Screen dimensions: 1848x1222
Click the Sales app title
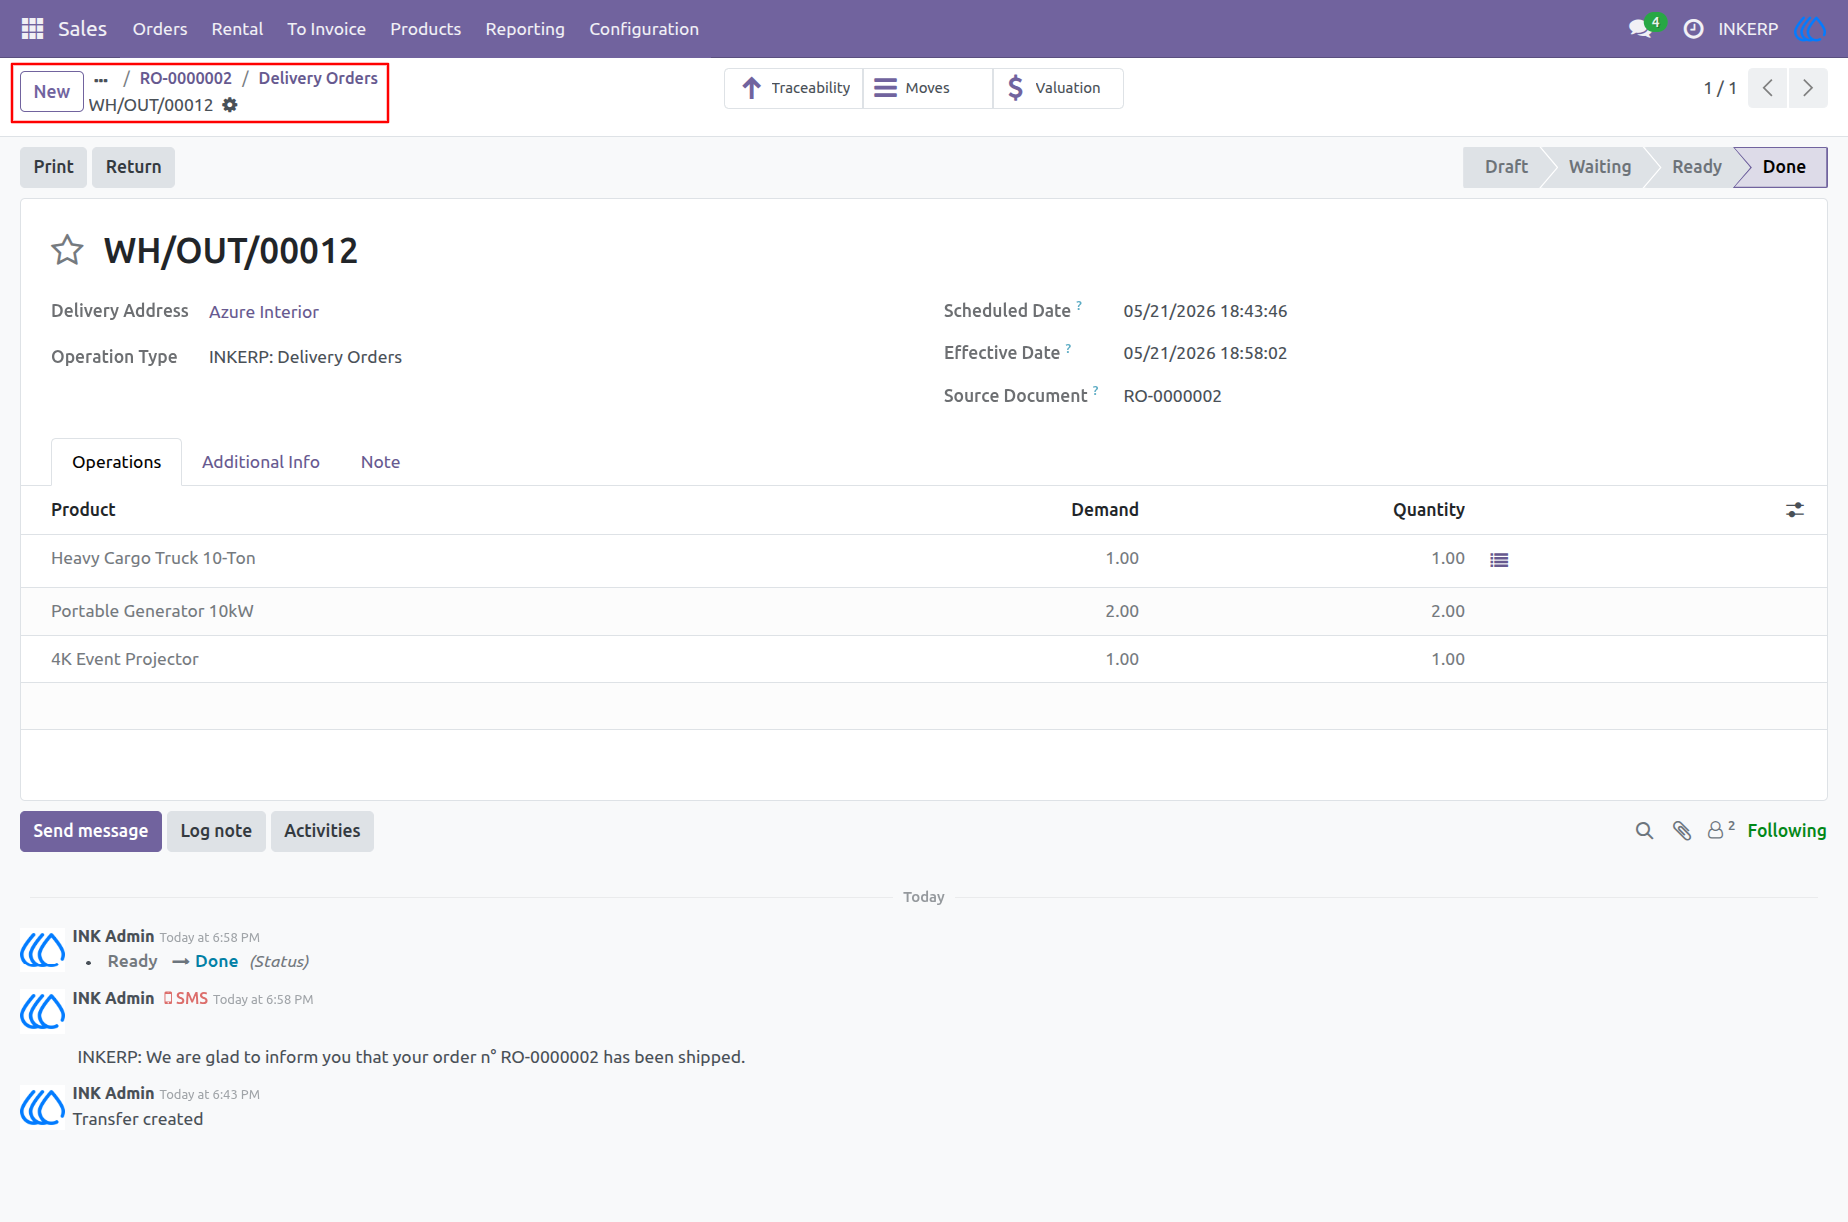(82, 29)
